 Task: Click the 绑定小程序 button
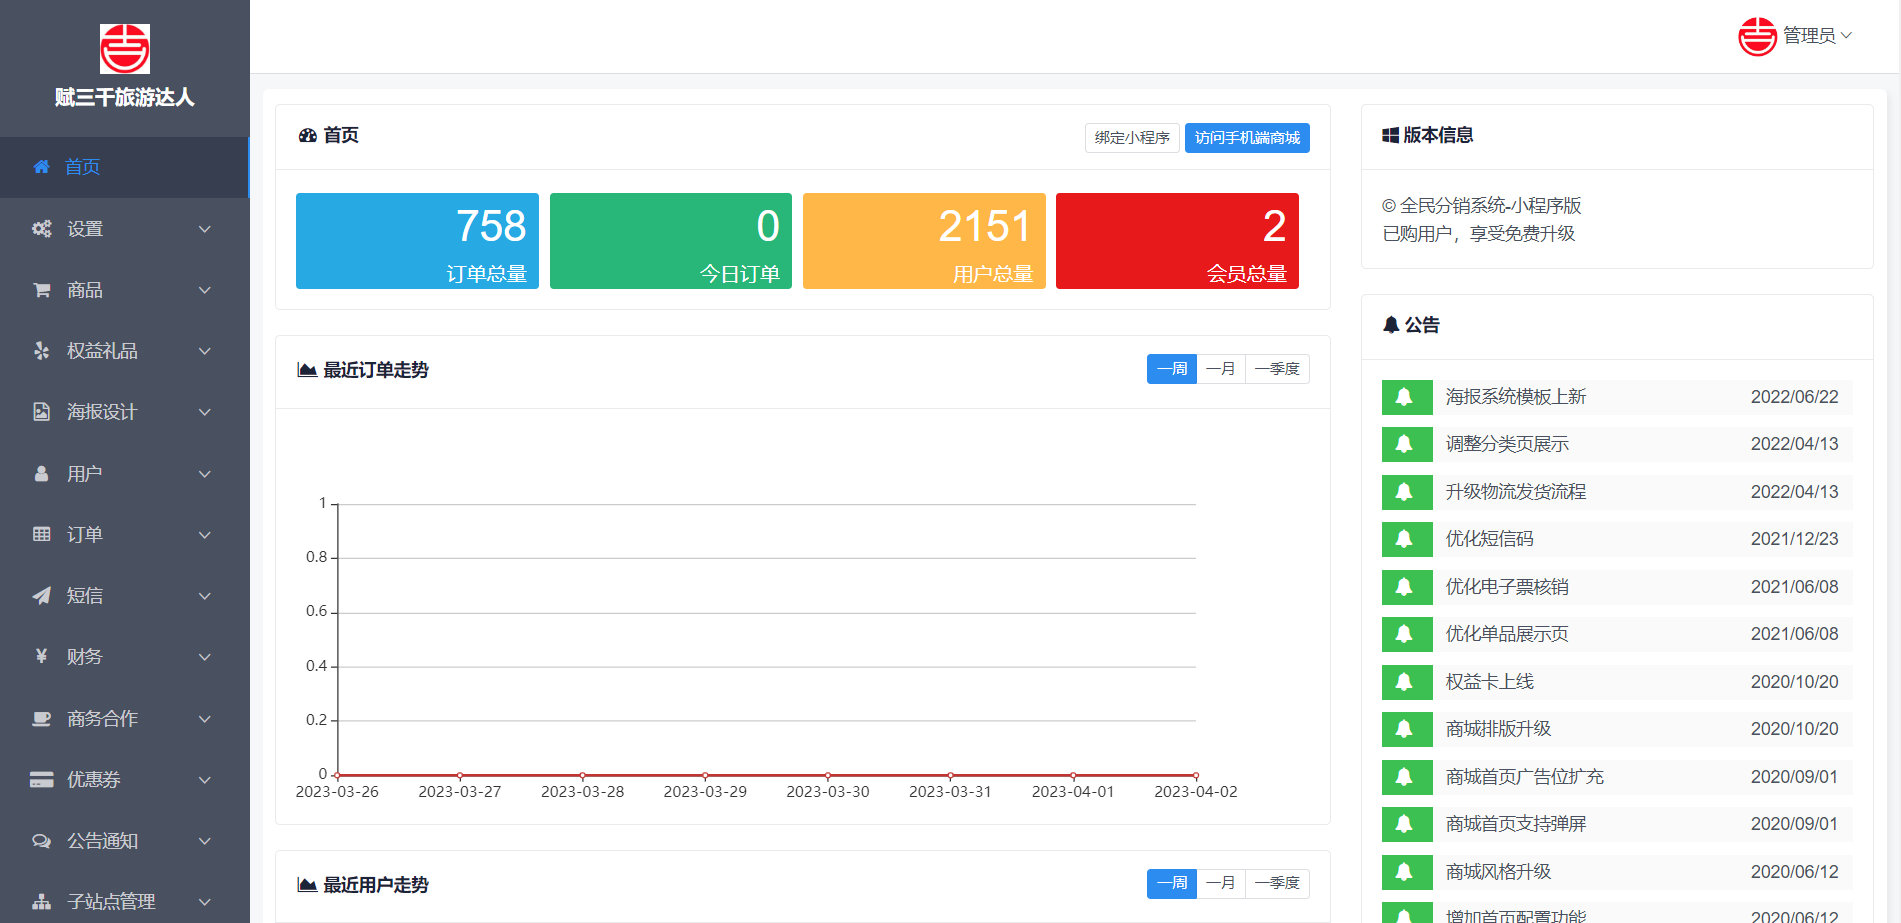[1132, 138]
